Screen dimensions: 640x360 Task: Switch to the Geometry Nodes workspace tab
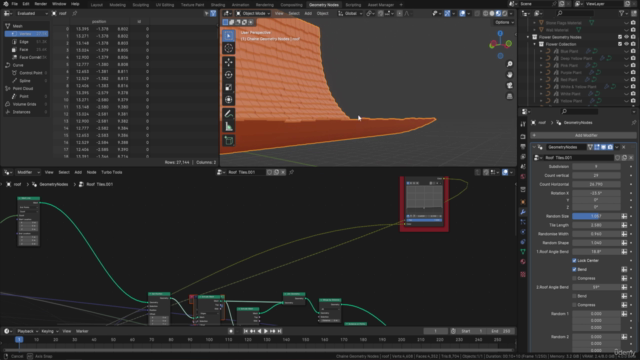coord(324,5)
